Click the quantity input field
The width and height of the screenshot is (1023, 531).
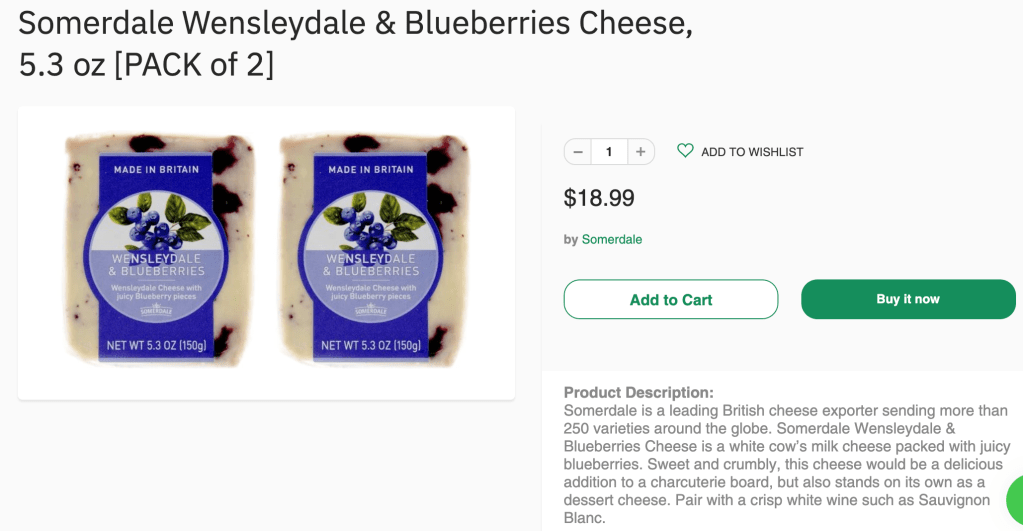coord(609,152)
